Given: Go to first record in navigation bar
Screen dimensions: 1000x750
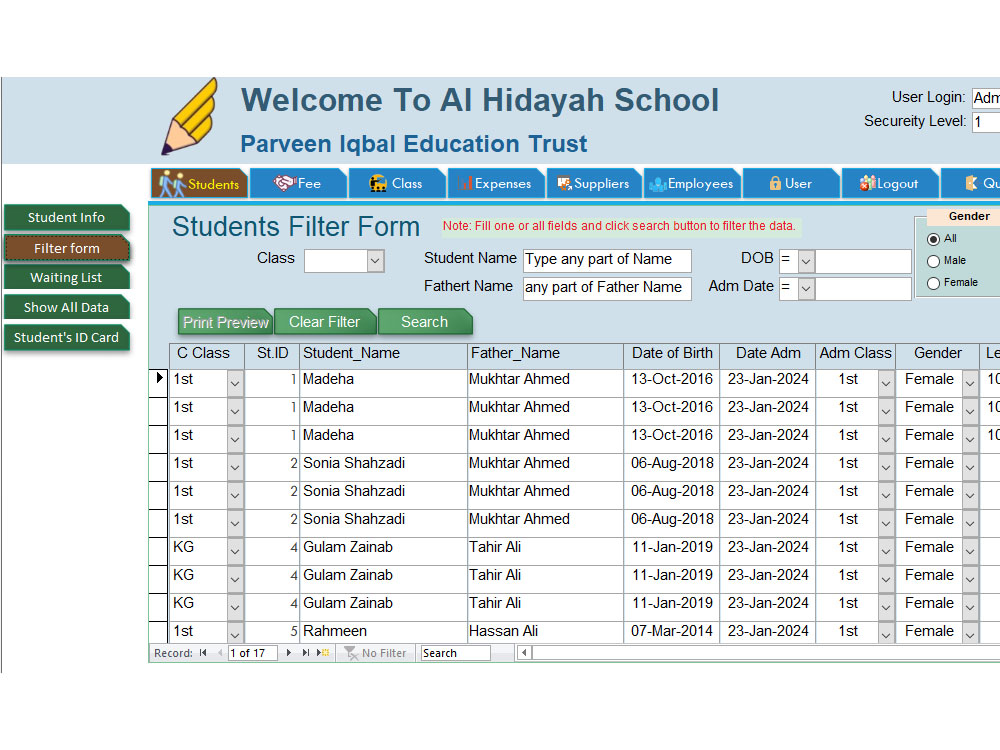Looking at the screenshot, I should pyautogui.click(x=203, y=652).
